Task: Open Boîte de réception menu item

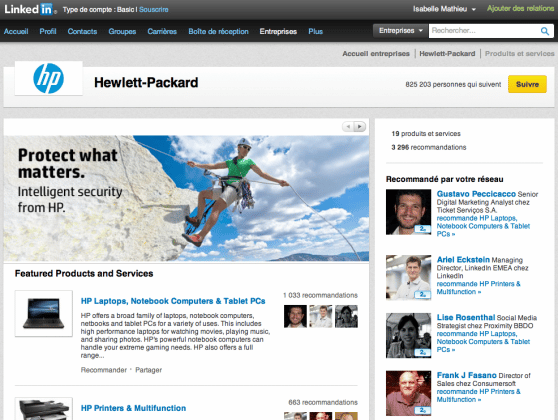Action: coord(219,31)
